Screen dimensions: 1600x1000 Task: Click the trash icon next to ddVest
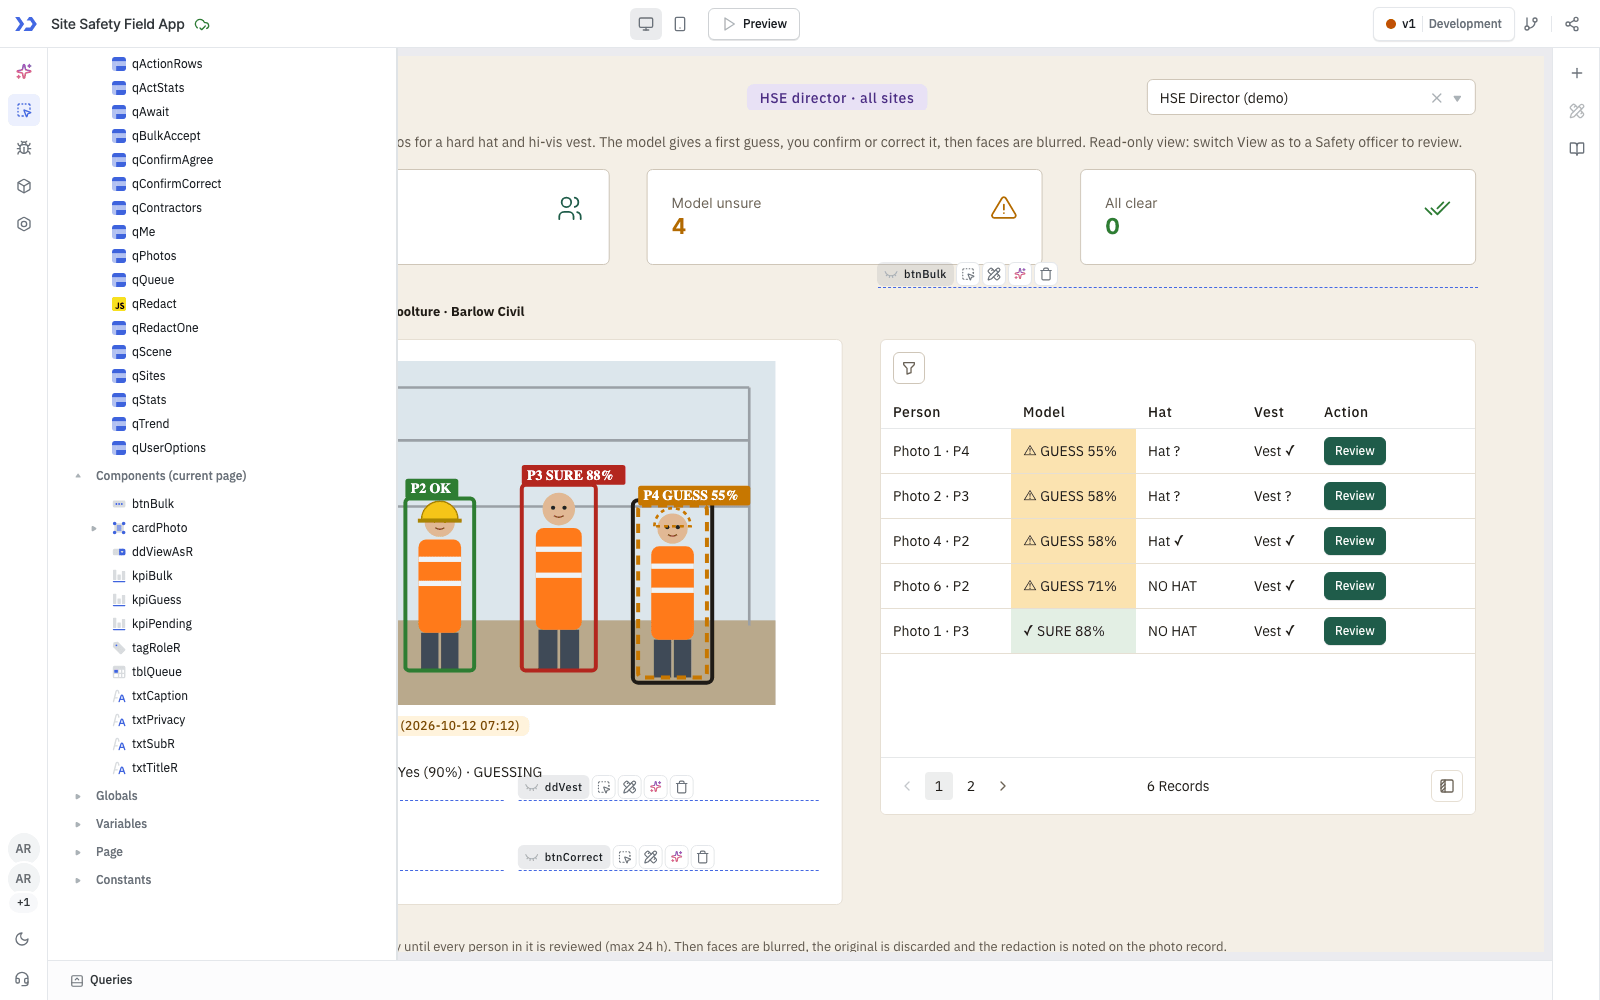click(682, 787)
